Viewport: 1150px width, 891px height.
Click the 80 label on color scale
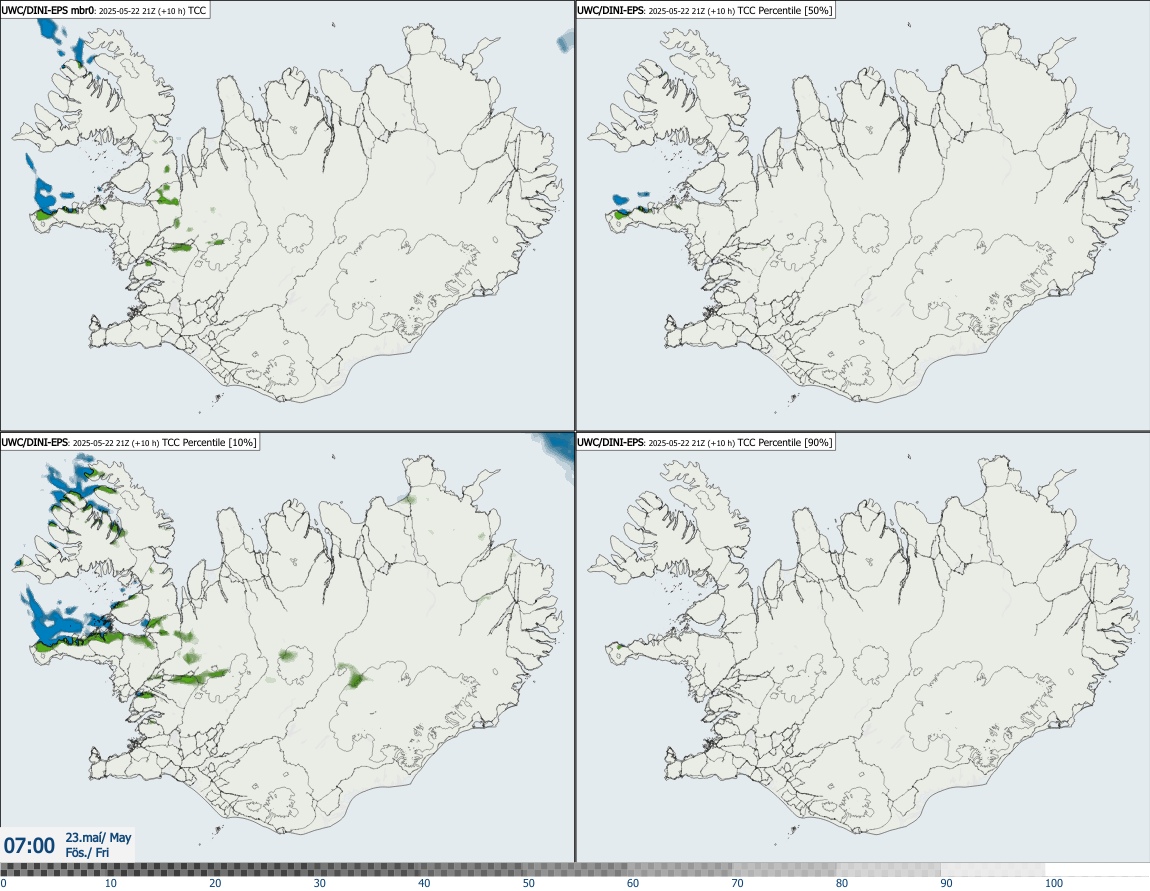point(842,883)
